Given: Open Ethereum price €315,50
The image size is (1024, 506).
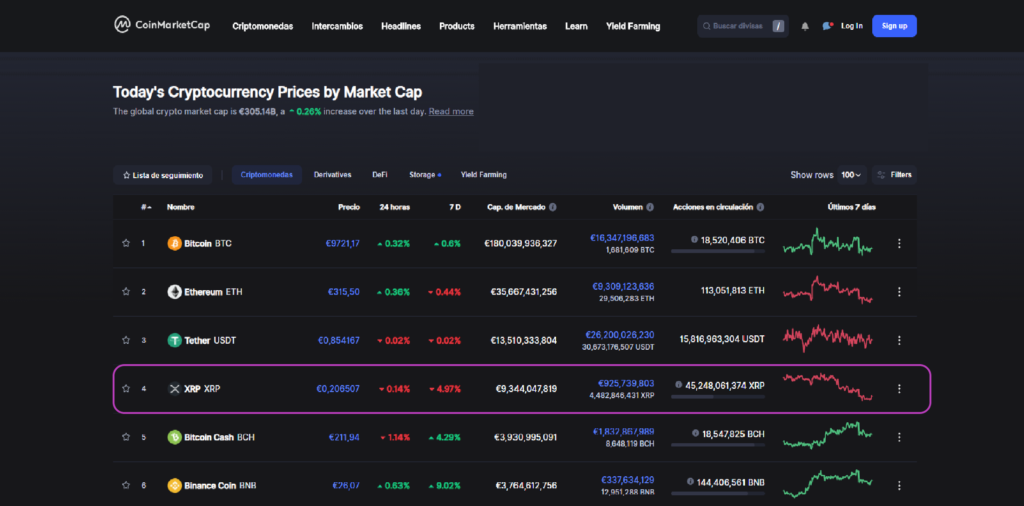Looking at the screenshot, I should 344,292.
